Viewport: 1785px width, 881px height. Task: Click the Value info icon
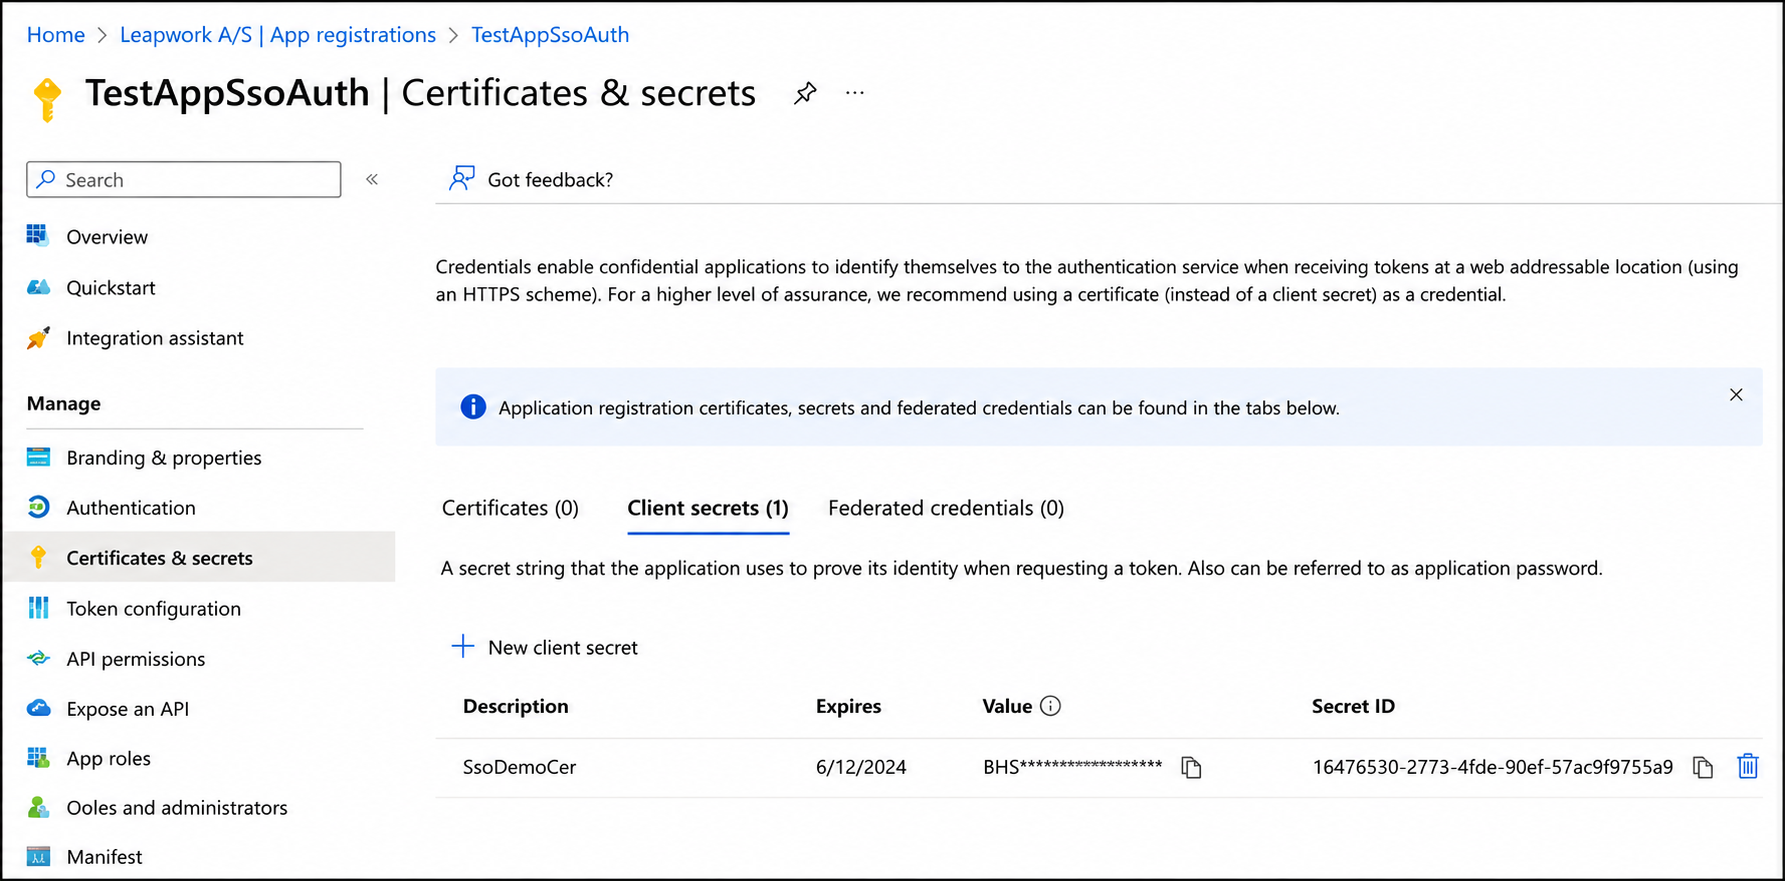[1050, 706]
